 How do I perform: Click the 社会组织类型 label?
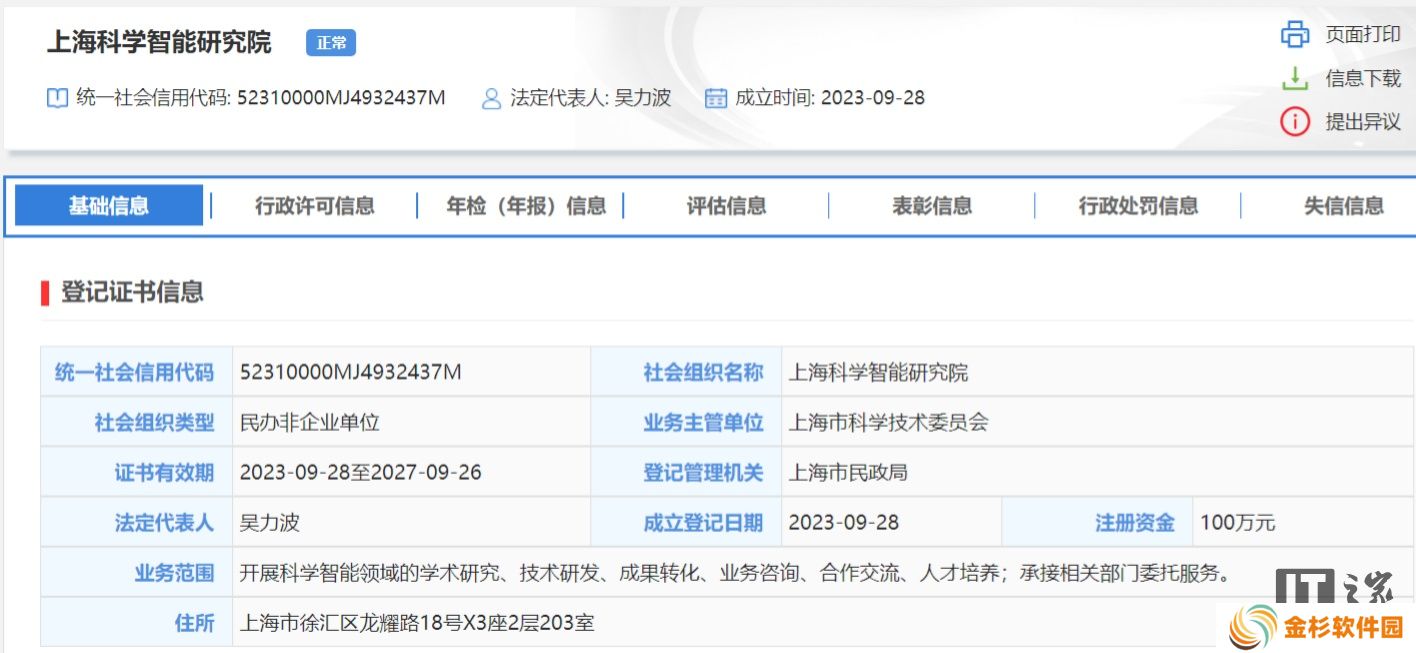pos(154,422)
